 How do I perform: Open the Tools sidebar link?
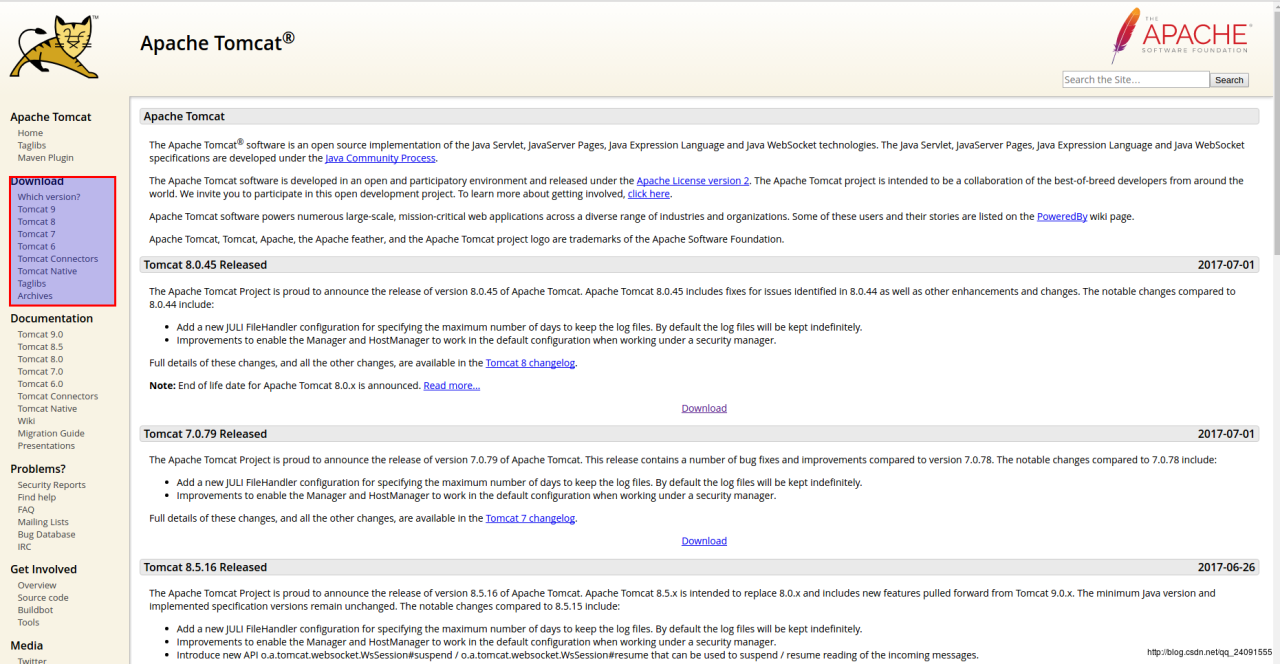point(28,623)
